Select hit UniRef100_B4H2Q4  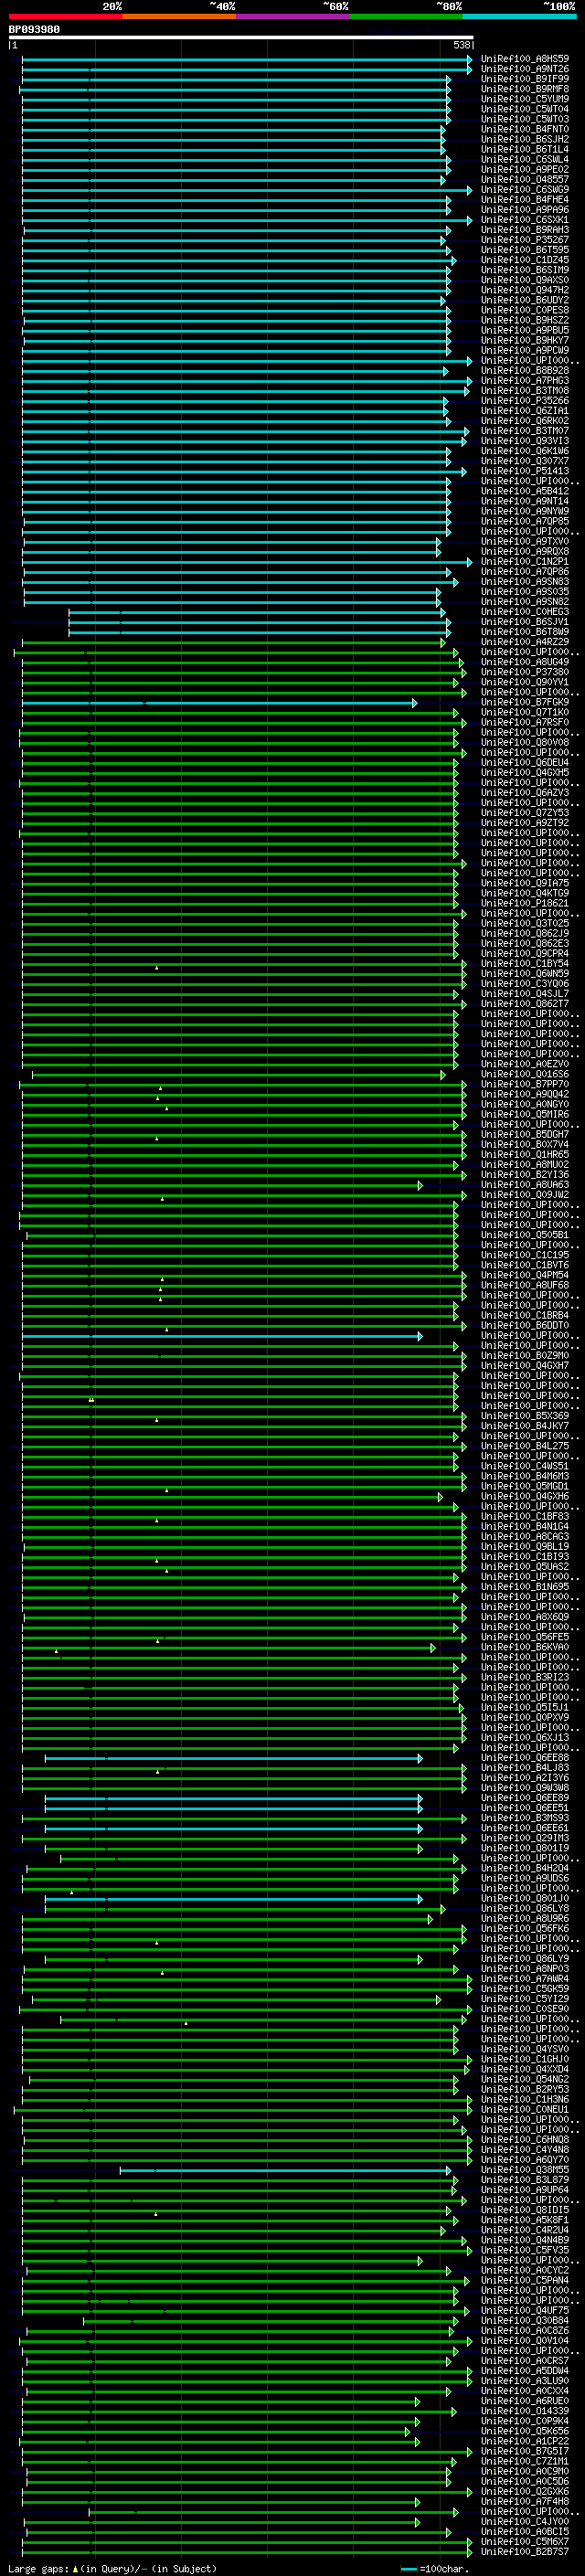[525, 1868]
